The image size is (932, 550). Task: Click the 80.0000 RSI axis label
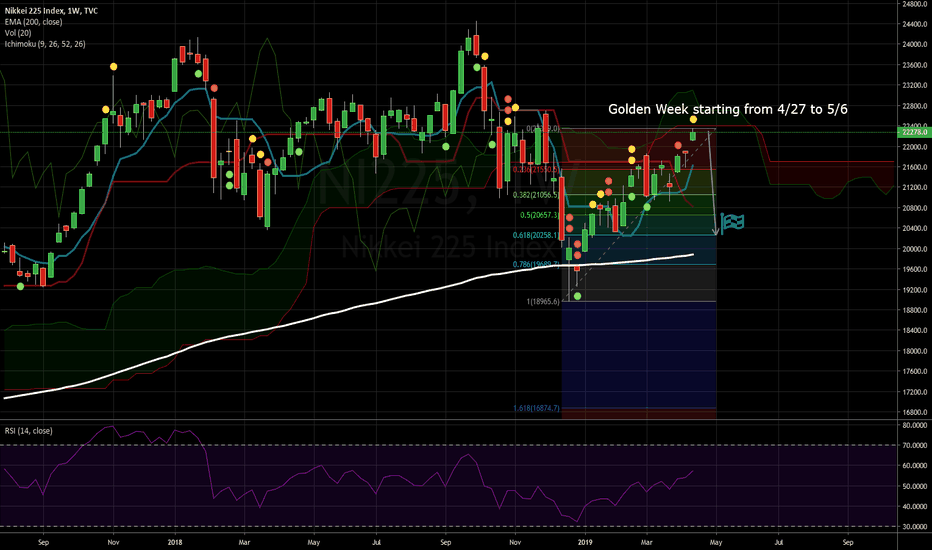coord(914,425)
